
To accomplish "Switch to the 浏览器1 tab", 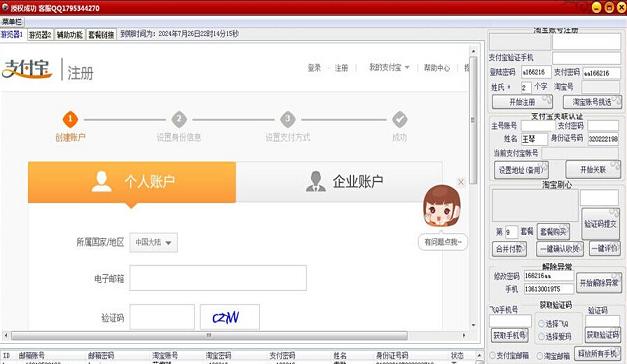I will point(12,35).
